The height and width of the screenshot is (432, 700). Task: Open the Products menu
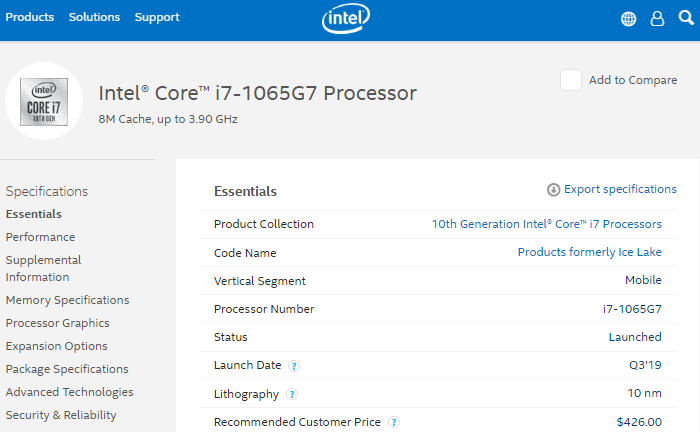click(x=30, y=17)
